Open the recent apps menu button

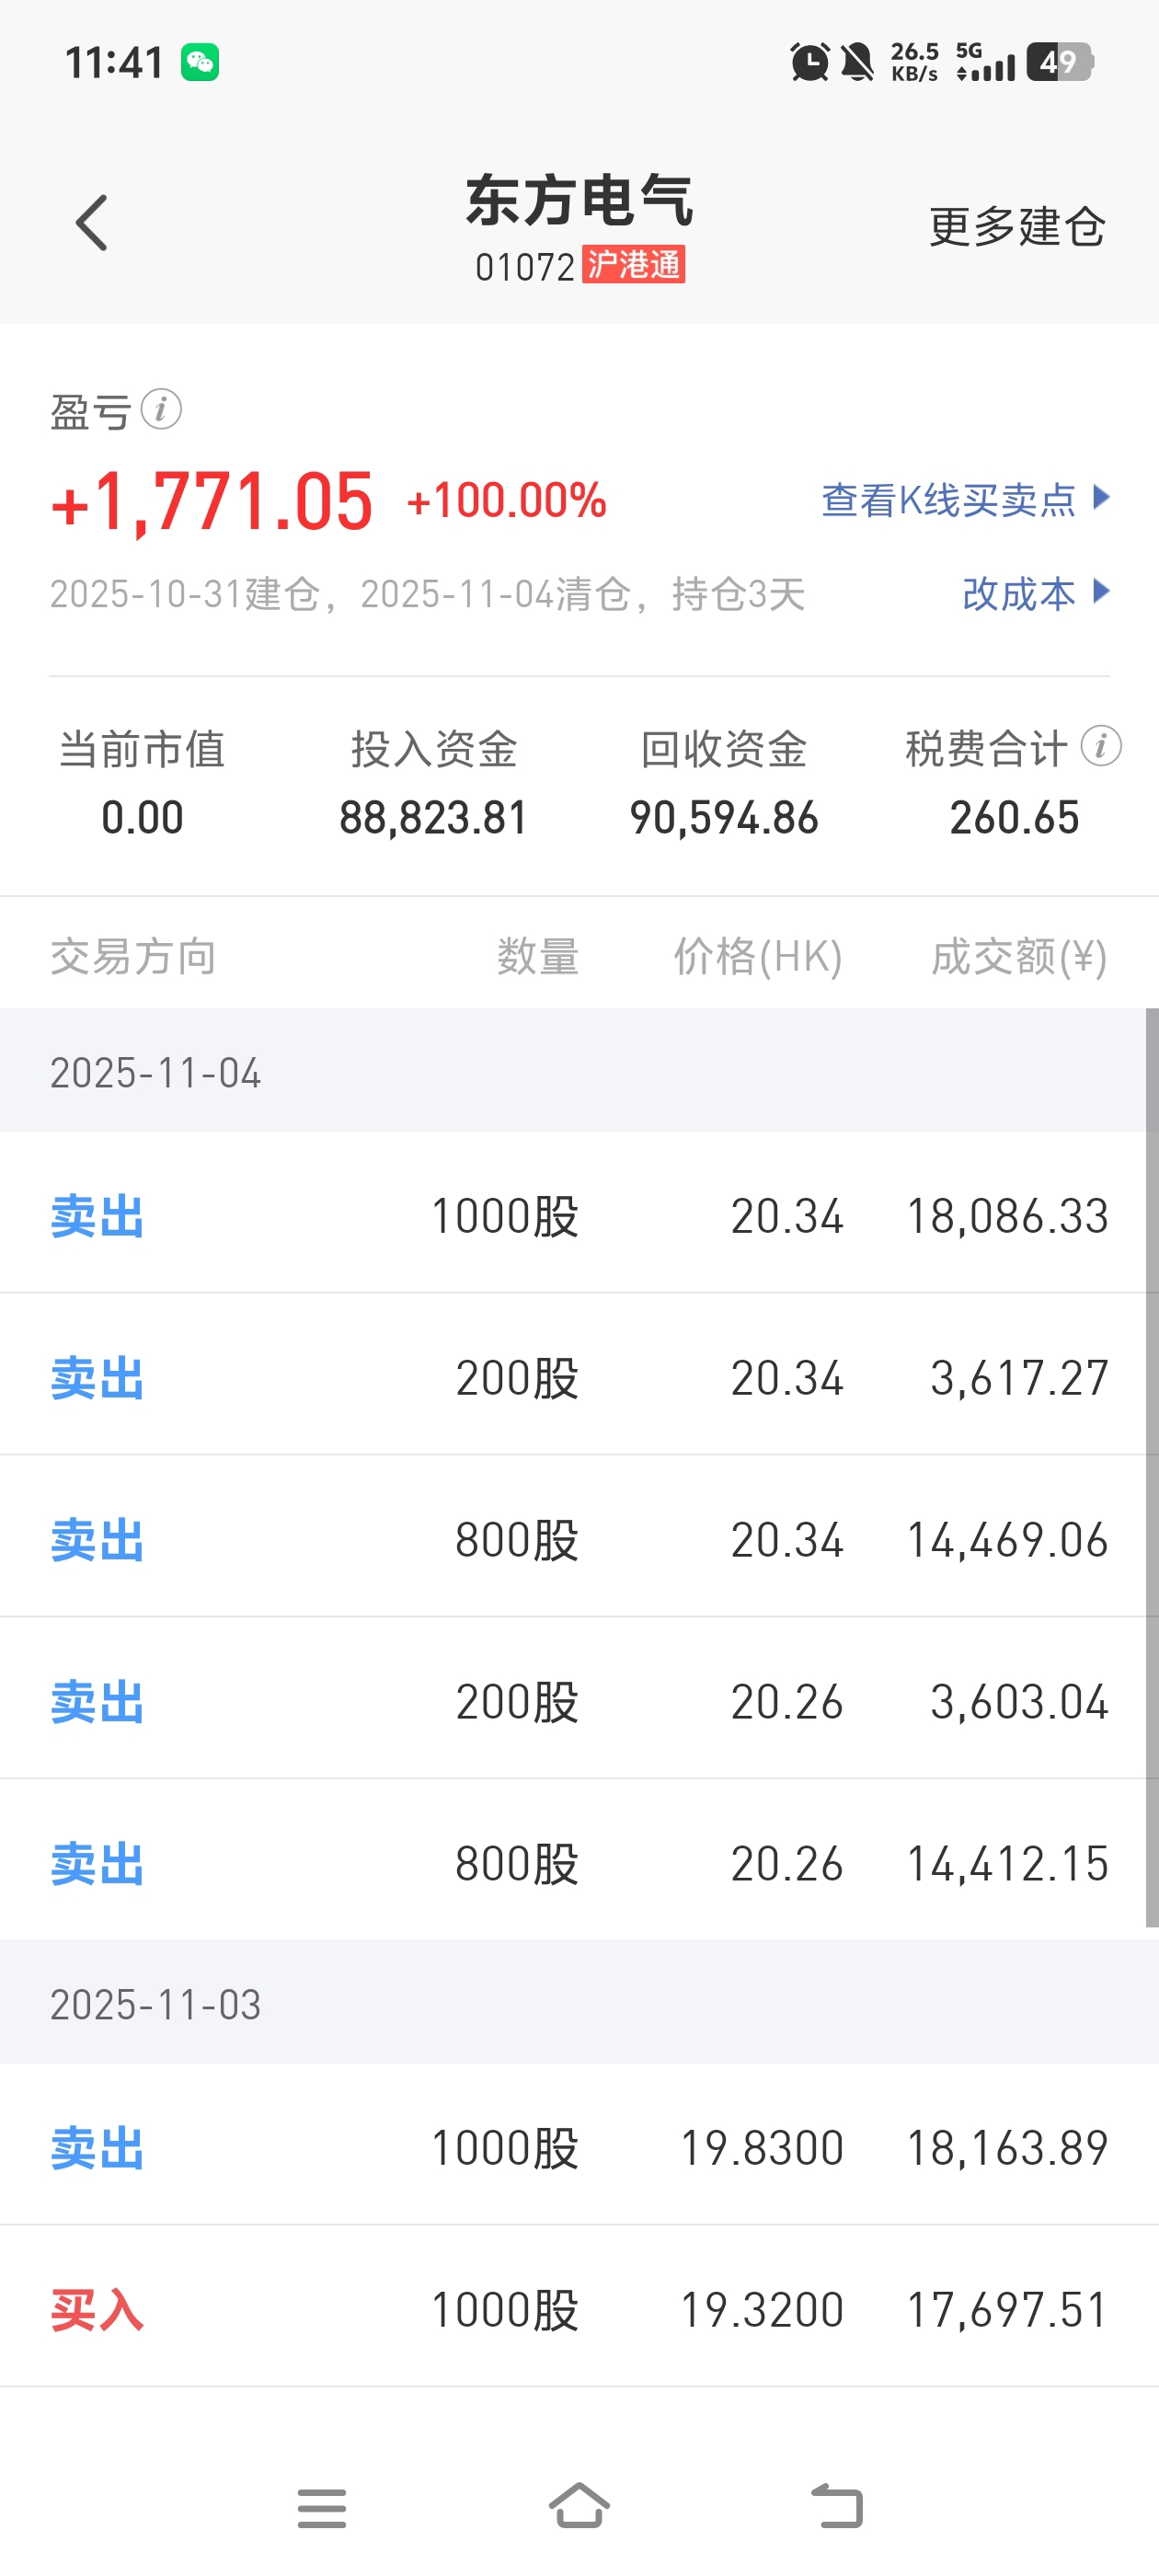pos(322,2508)
